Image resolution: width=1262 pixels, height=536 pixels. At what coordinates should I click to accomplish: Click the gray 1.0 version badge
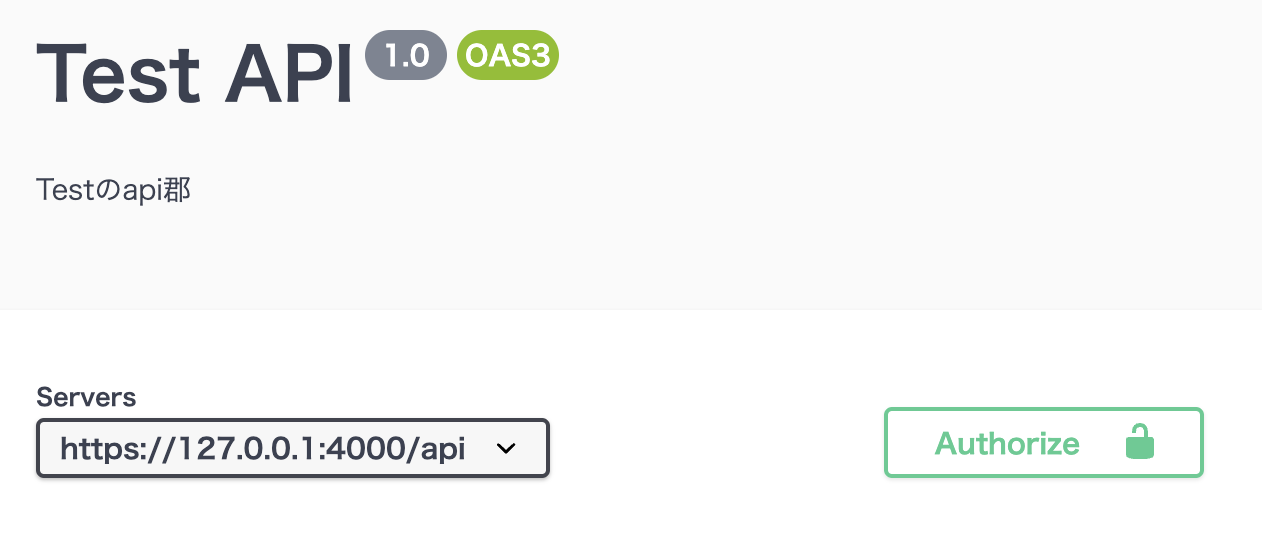[406, 55]
